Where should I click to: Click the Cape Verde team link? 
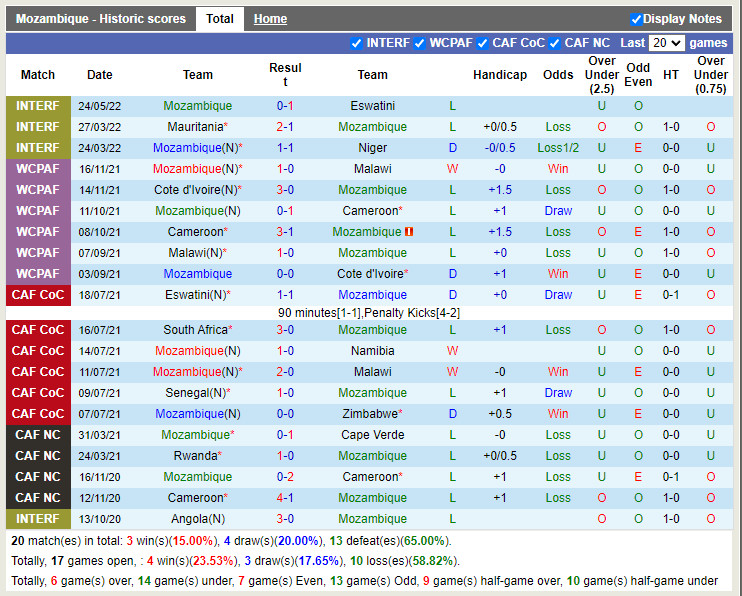tap(372, 435)
